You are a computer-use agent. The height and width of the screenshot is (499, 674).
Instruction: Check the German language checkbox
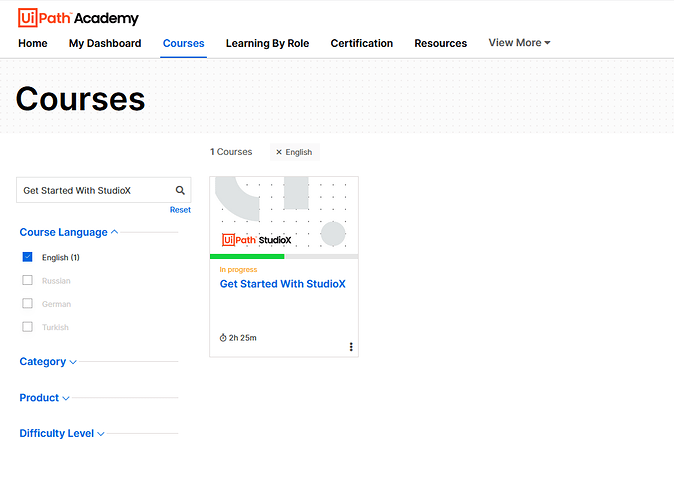point(28,303)
